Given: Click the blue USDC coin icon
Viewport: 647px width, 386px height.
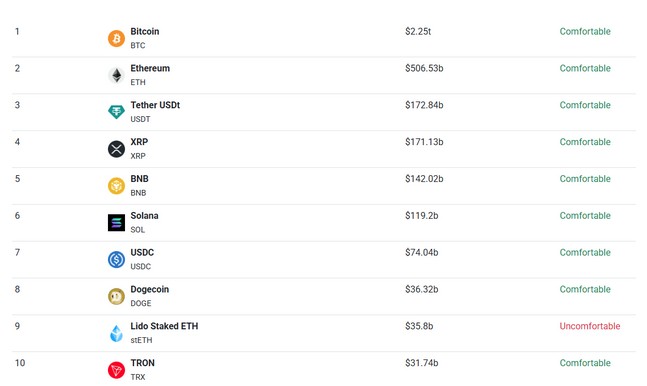Looking at the screenshot, I should [x=116, y=260].
